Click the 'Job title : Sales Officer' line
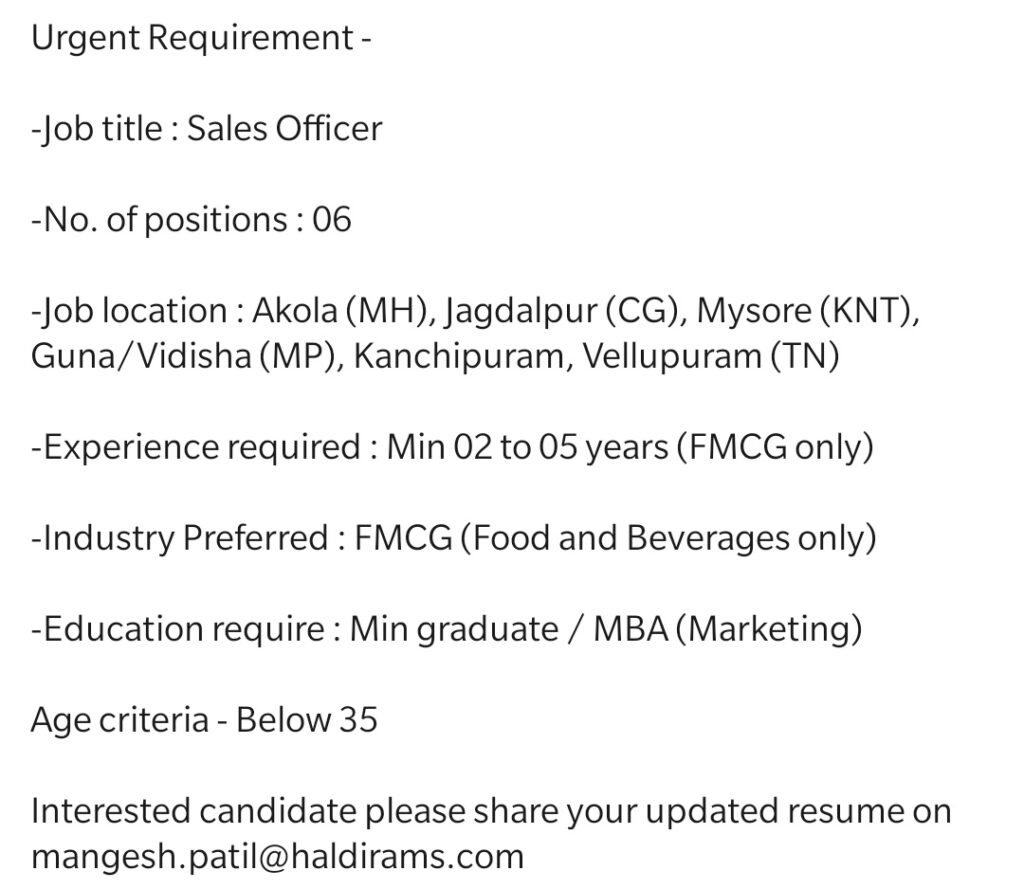The image size is (1024, 889). 206,129
